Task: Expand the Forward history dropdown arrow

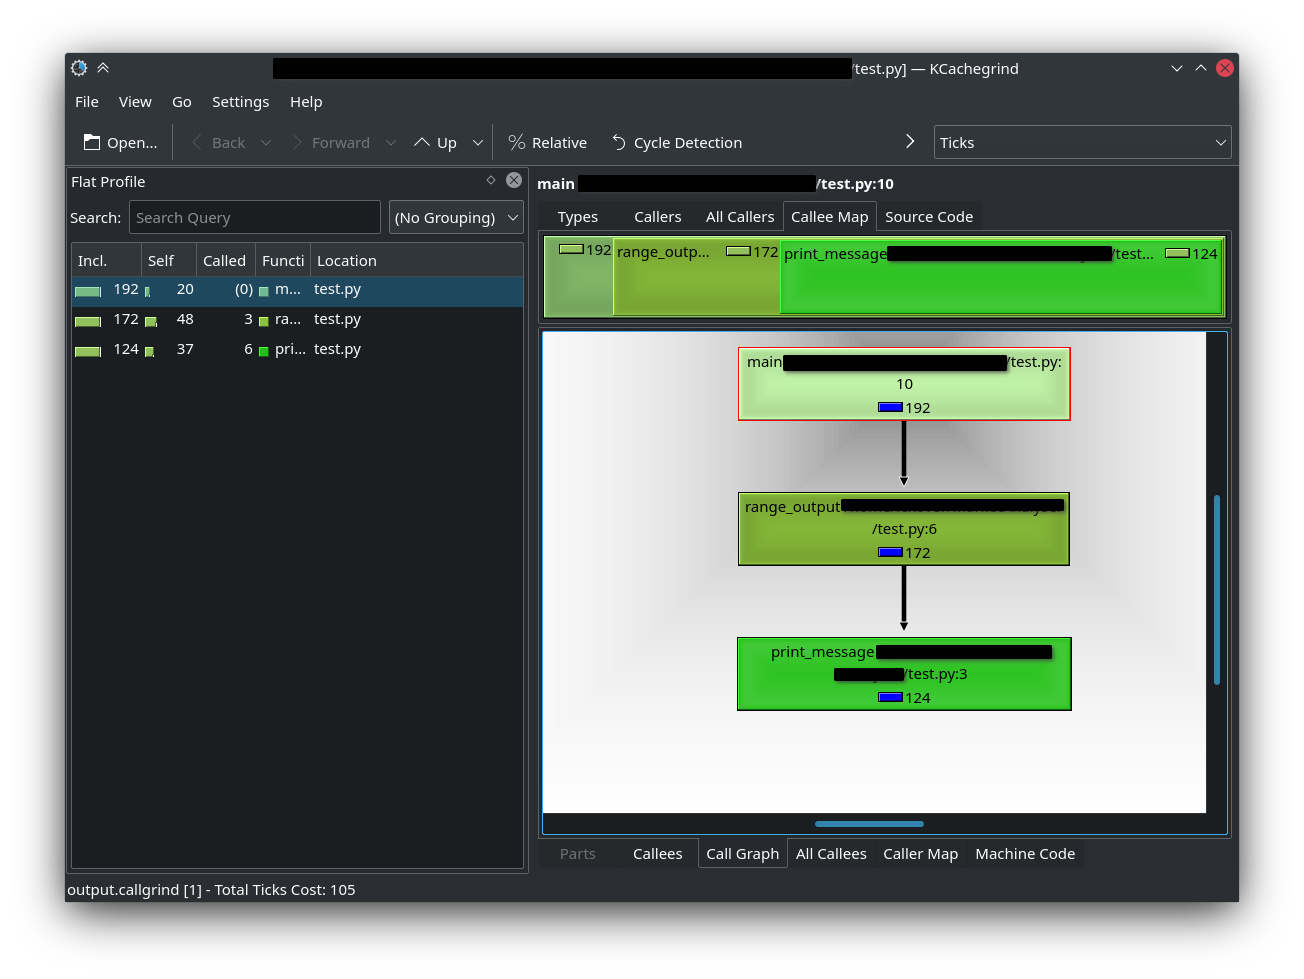Action: (x=391, y=143)
